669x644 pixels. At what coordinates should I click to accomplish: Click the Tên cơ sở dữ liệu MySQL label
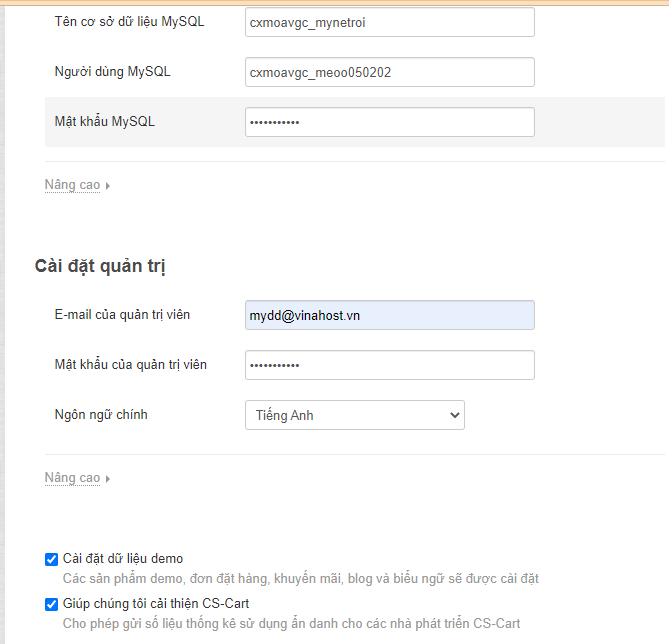point(130,21)
